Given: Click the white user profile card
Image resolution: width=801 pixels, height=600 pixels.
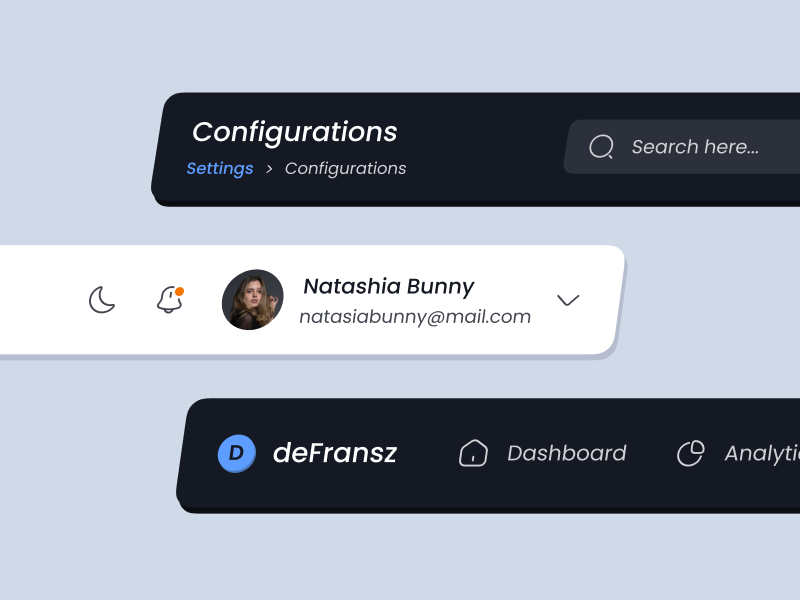Looking at the screenshot, I should [312, 300].
